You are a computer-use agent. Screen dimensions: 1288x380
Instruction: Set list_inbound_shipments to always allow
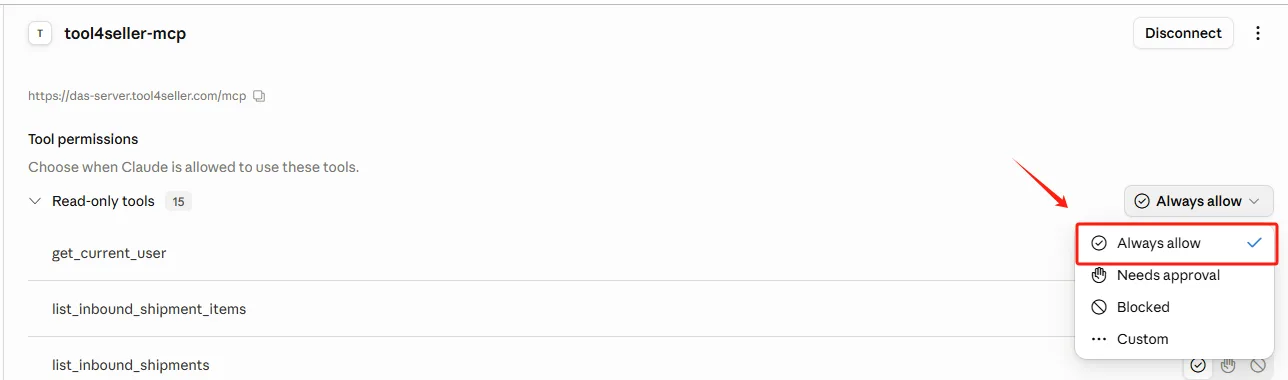point(1198,365)
